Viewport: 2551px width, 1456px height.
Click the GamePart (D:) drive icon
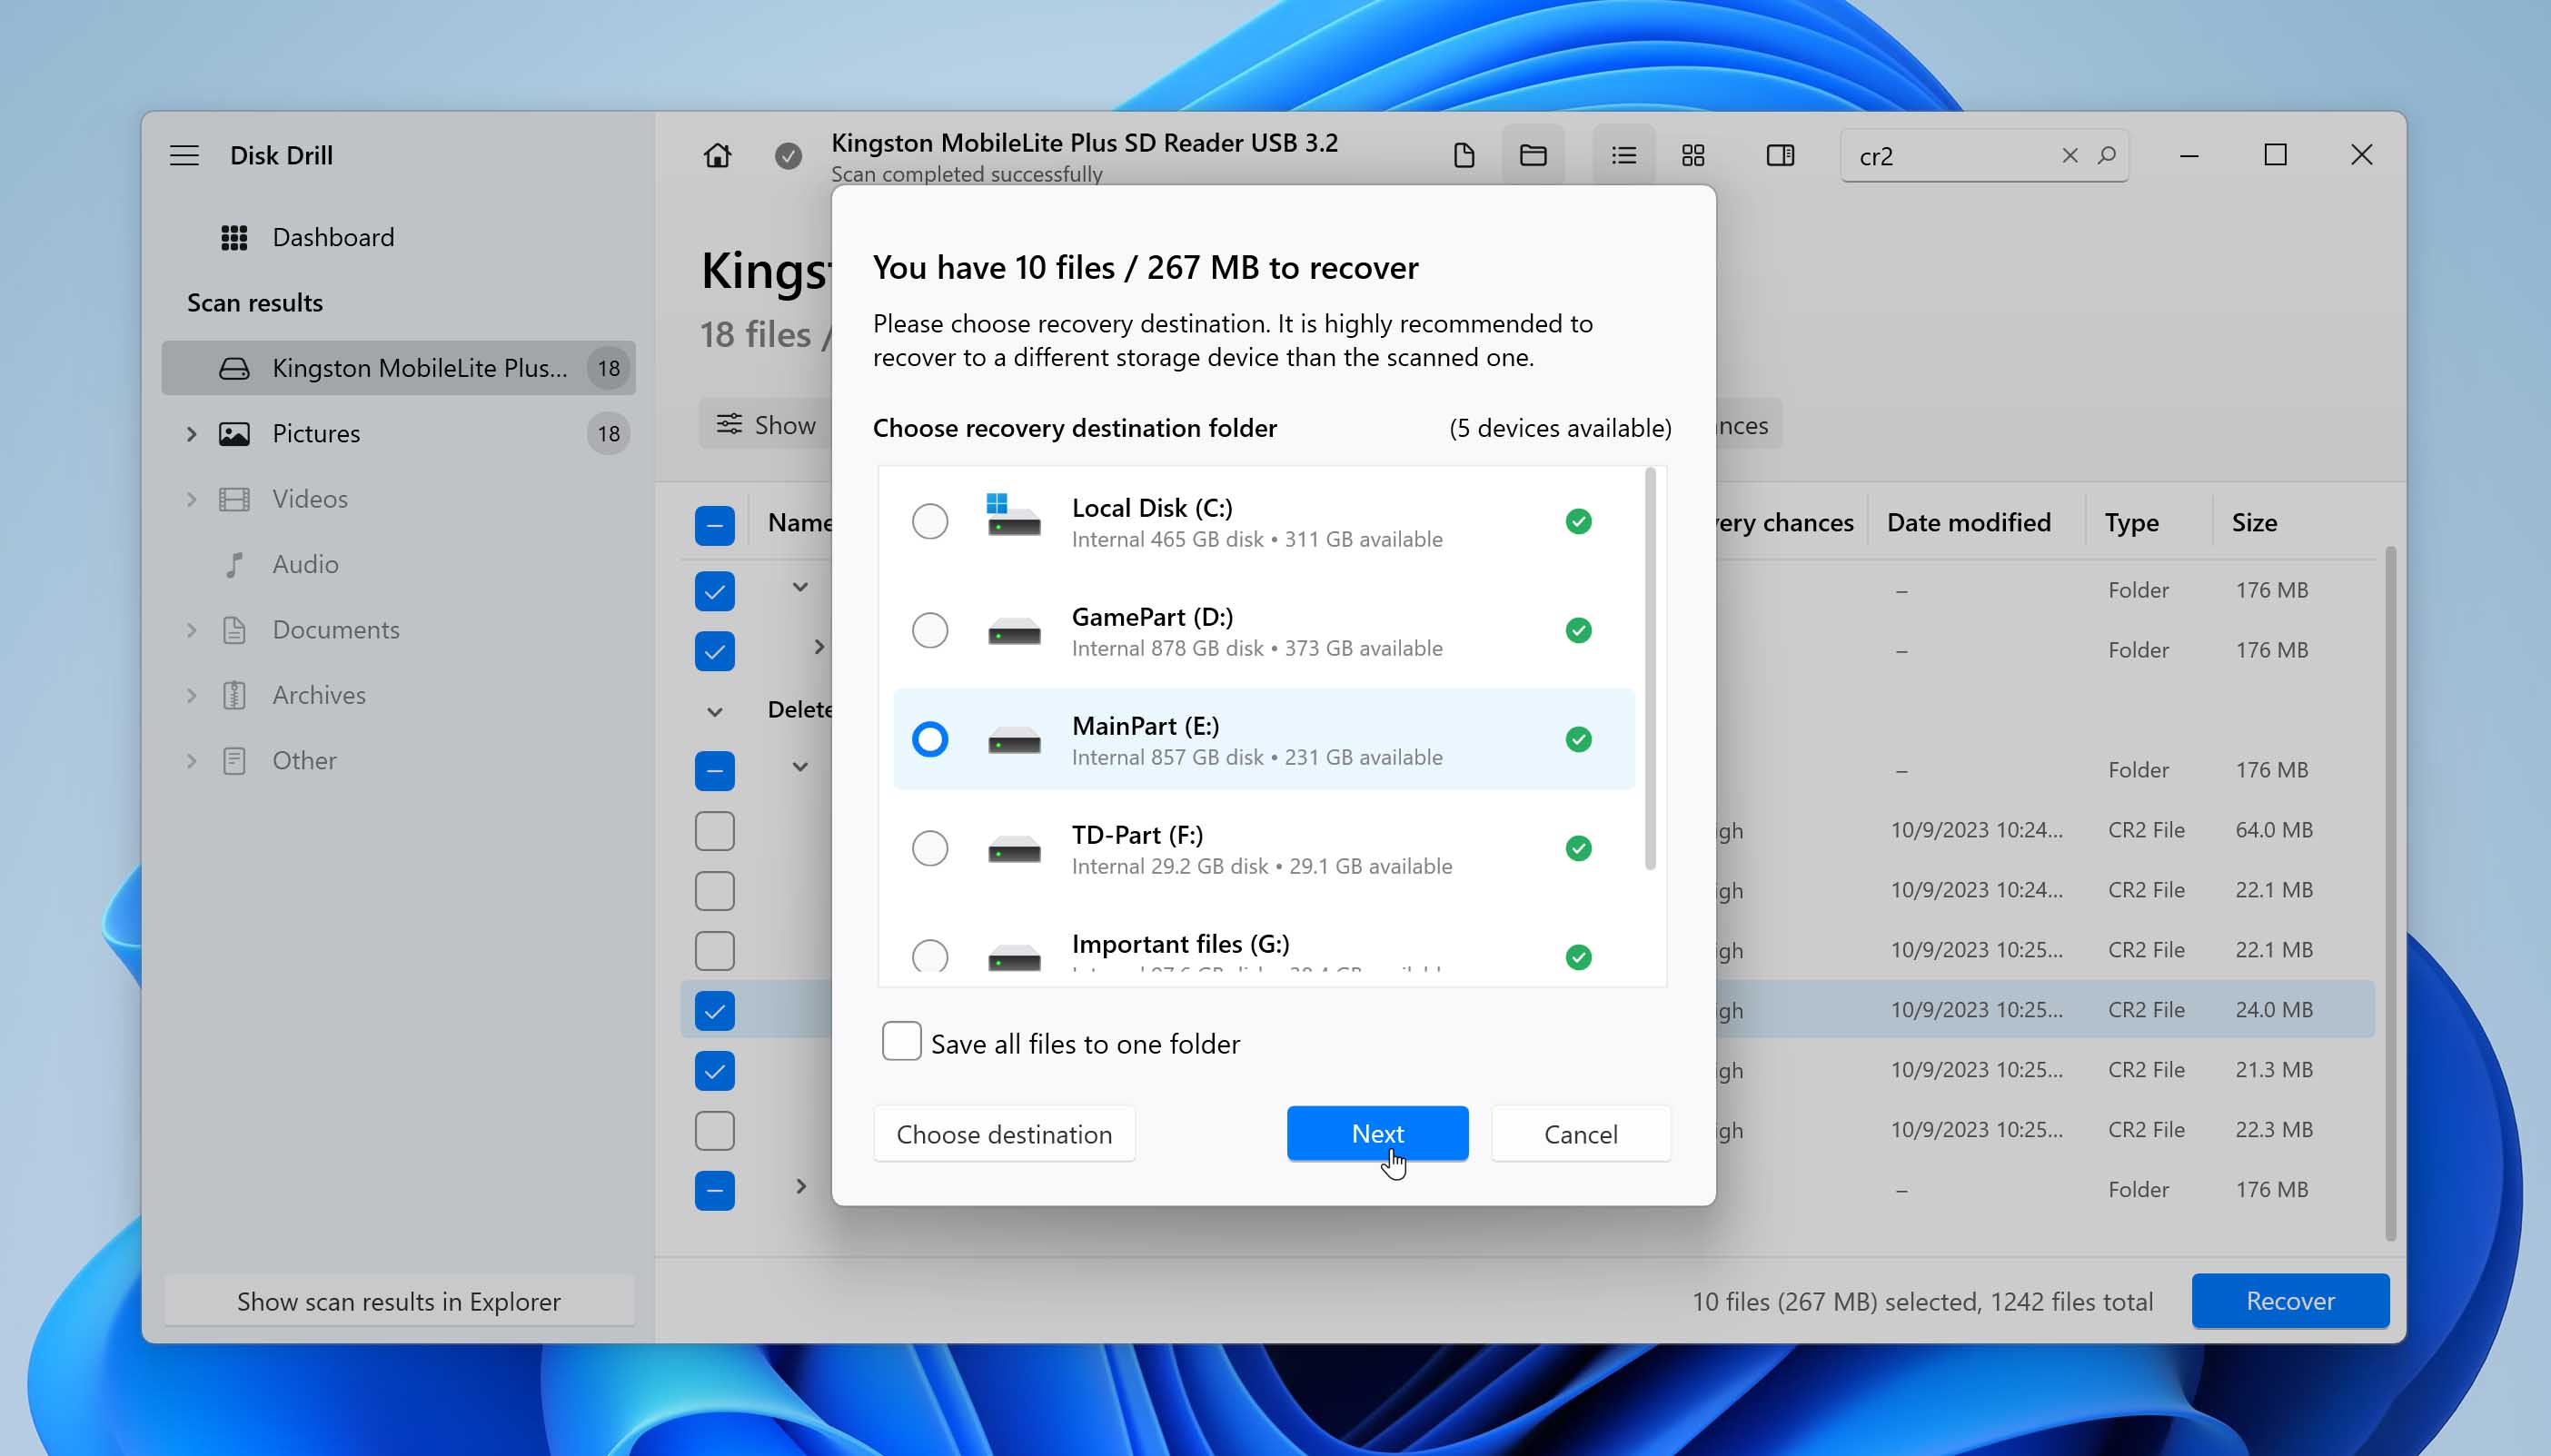point(1014,631)
